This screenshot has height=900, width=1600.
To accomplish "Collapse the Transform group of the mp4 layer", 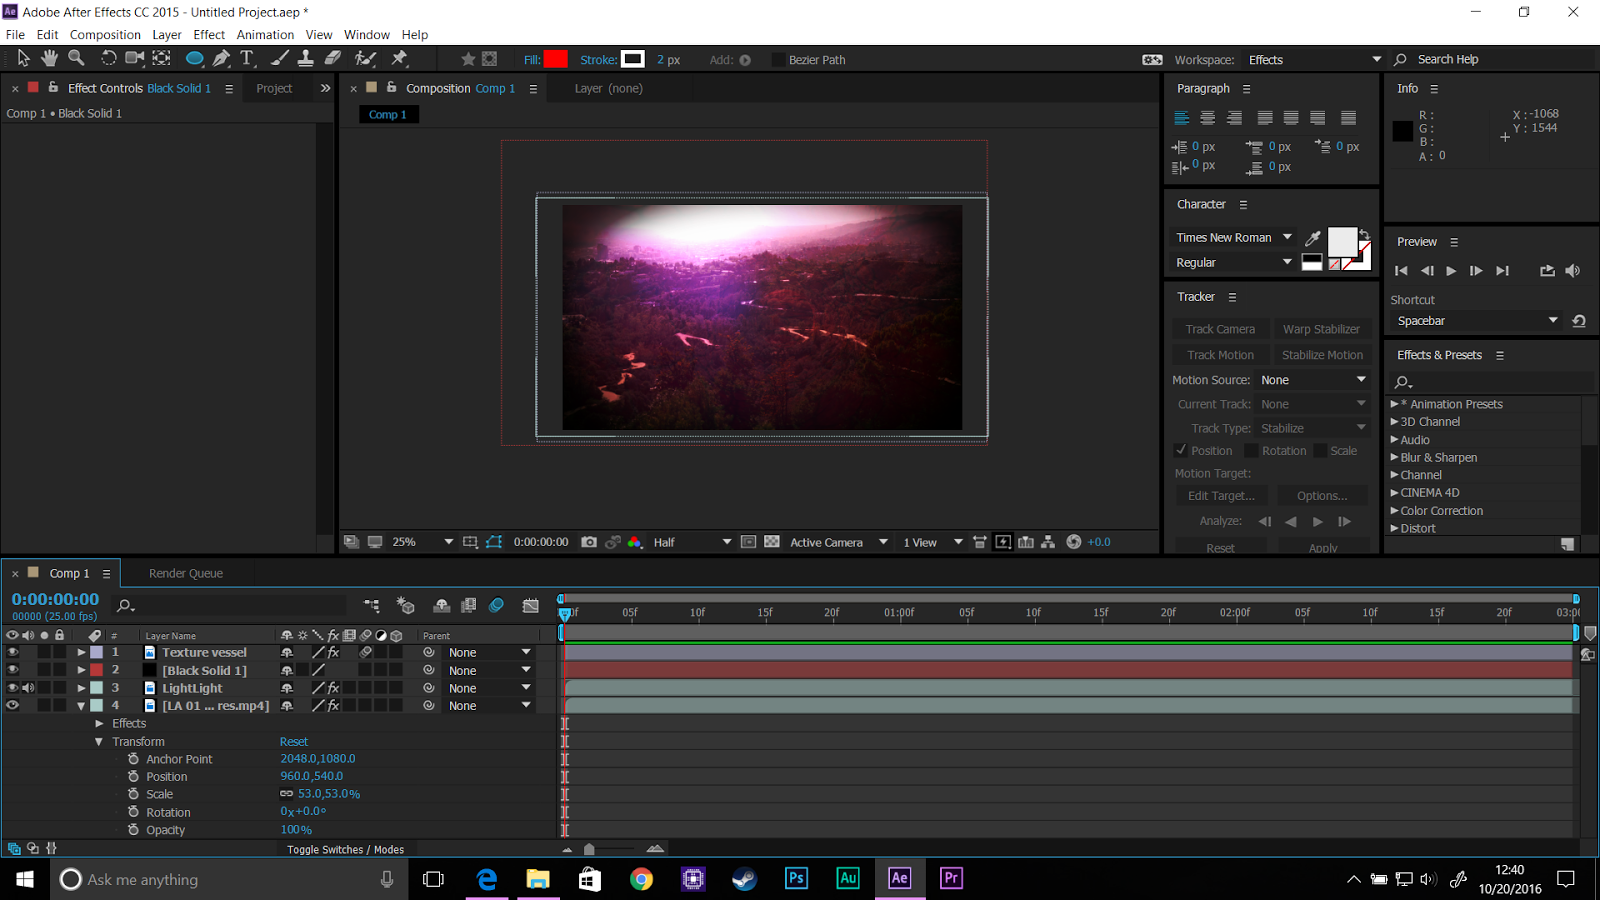I will tap(98, 741).
